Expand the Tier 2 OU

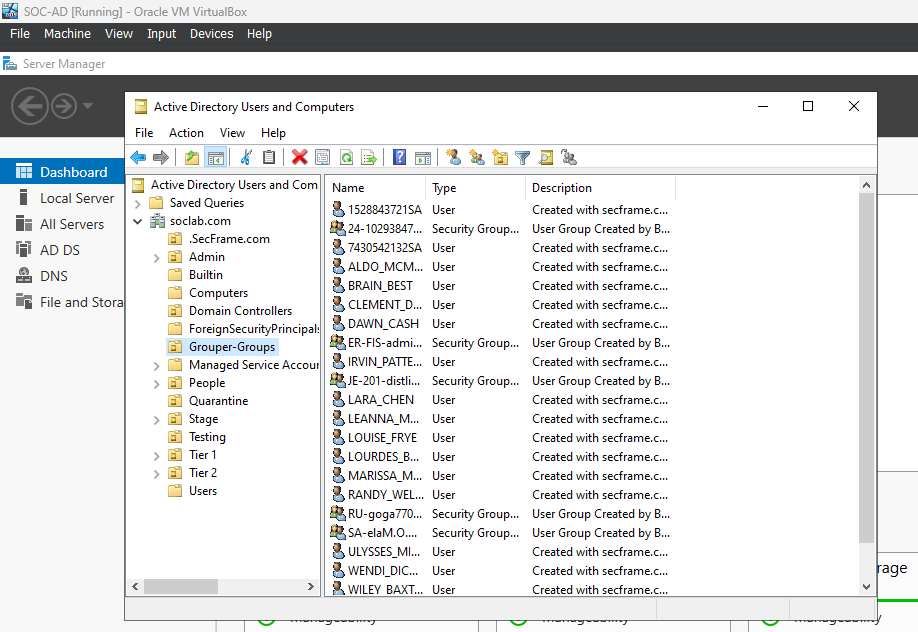coord(156,474)
